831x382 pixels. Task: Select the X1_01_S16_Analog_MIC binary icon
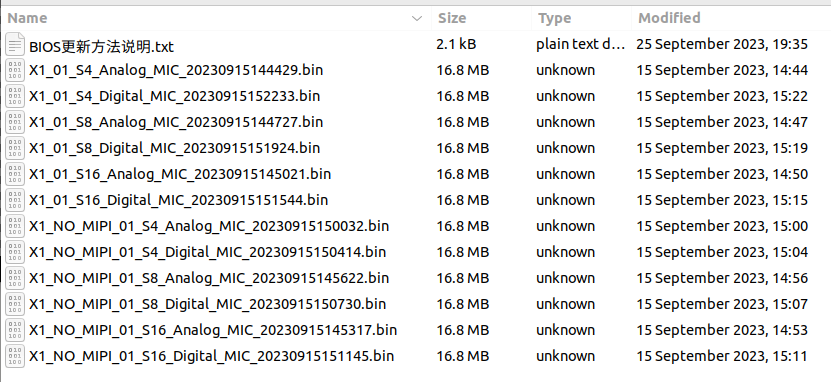click(15, 174)
